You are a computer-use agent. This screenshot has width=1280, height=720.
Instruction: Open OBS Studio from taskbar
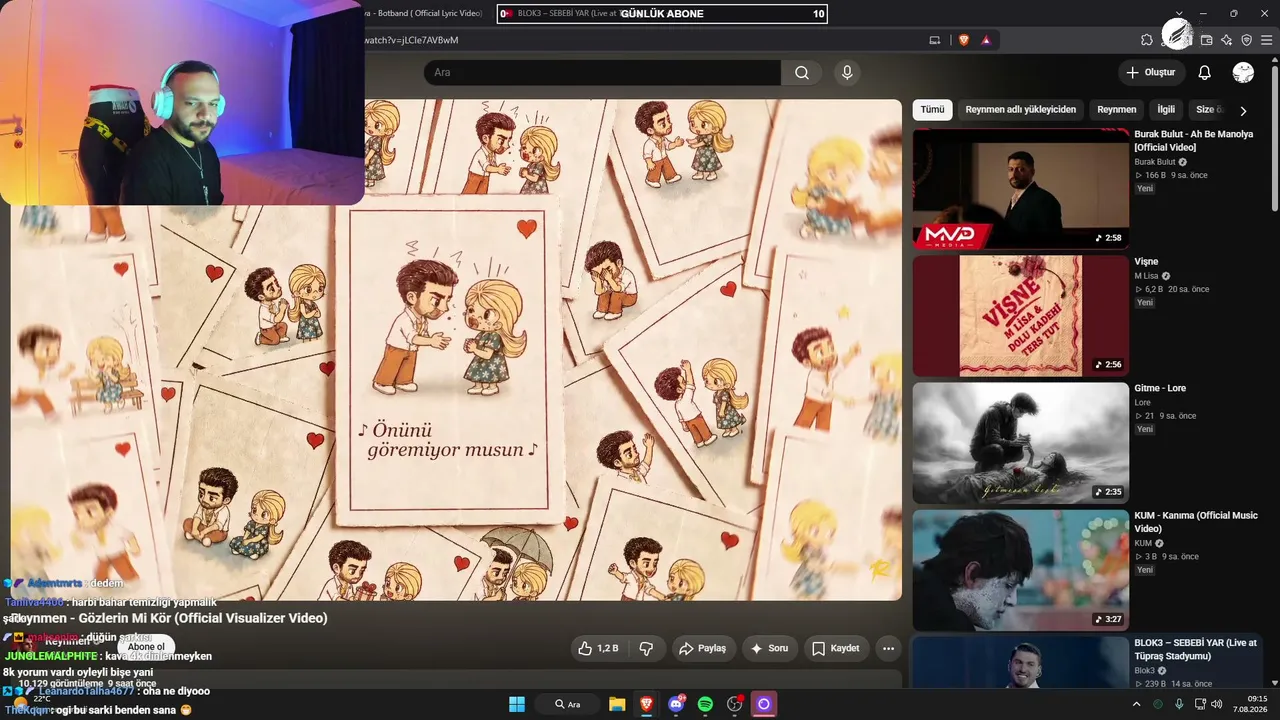coord(735,704)
